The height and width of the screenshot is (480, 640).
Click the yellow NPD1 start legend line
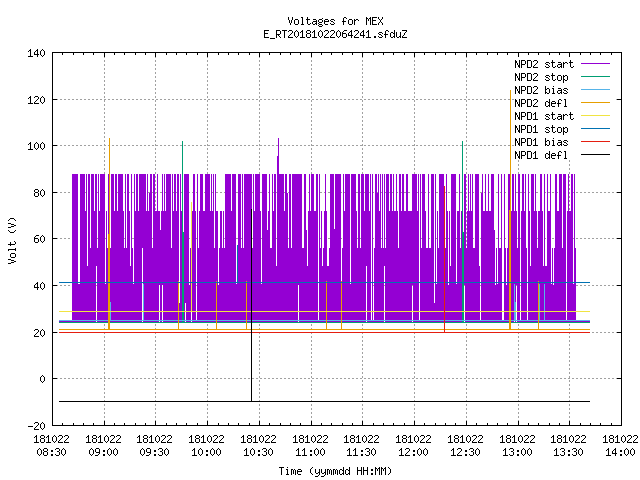click(595, 116)
